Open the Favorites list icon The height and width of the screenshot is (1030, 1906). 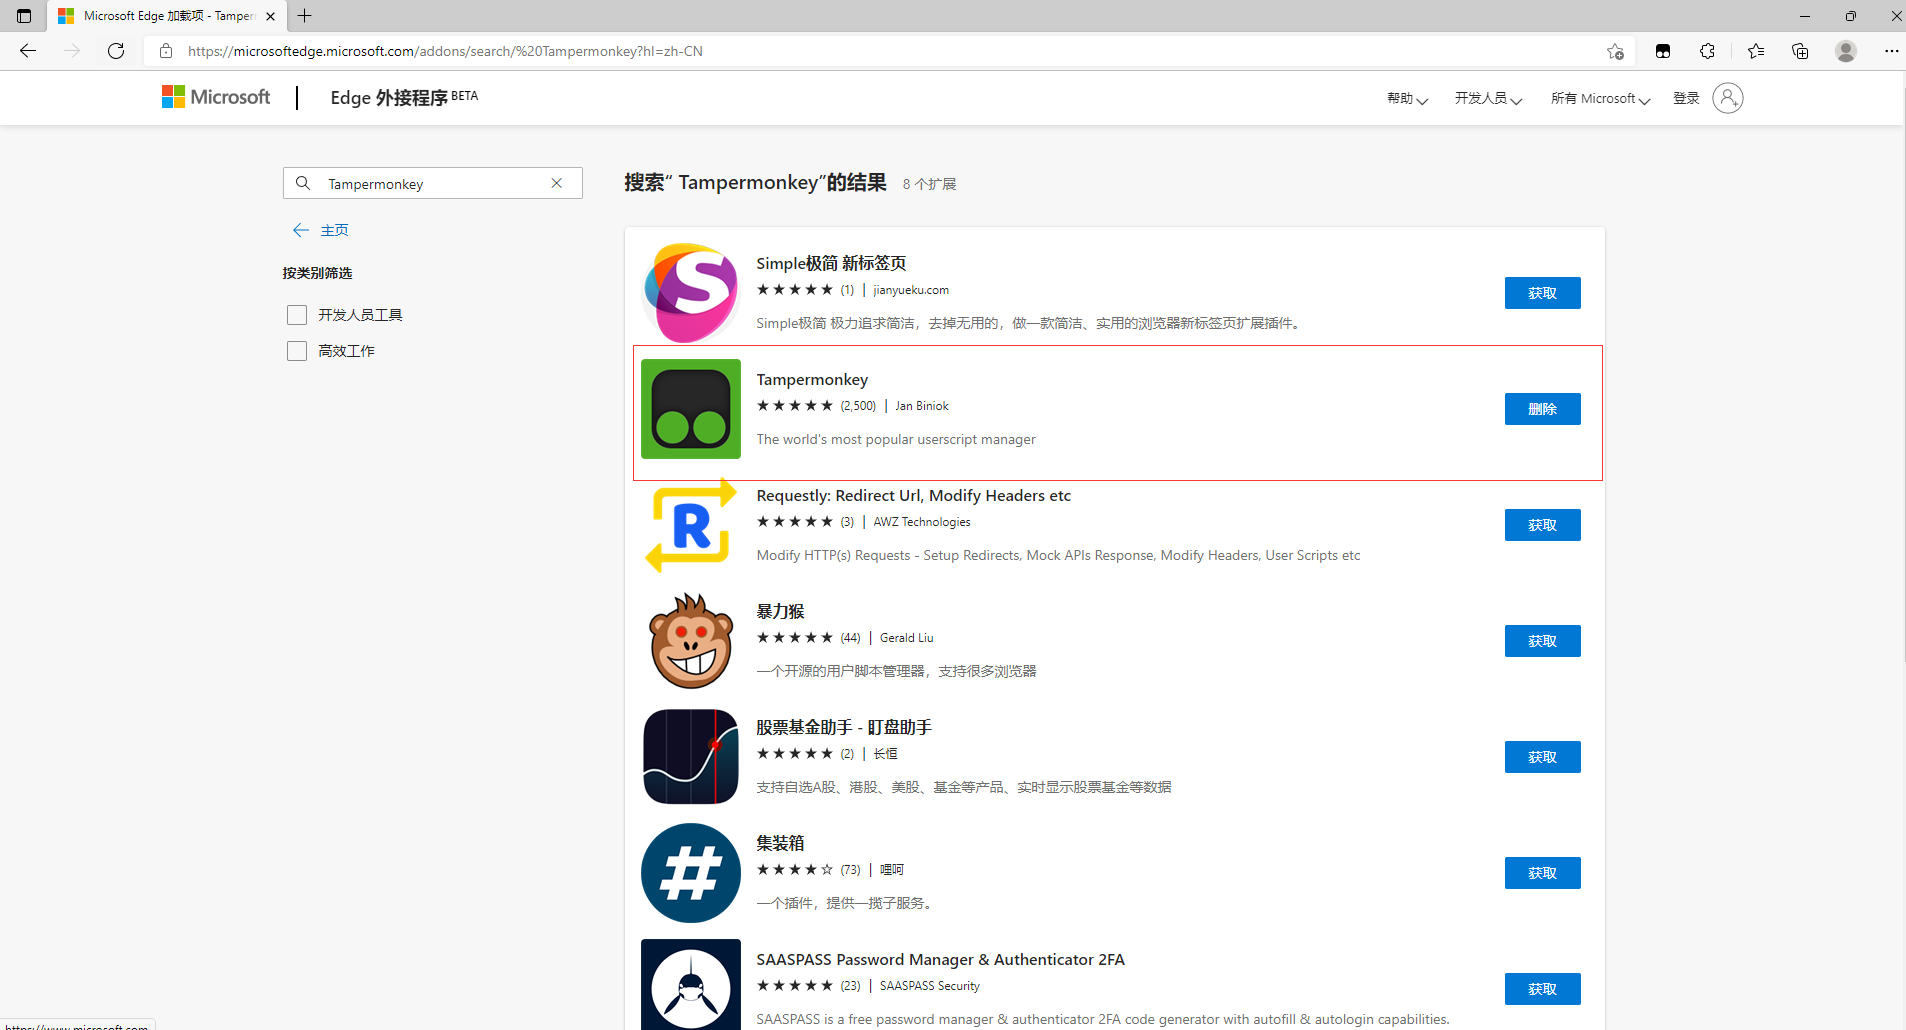tap(1756, 51)
